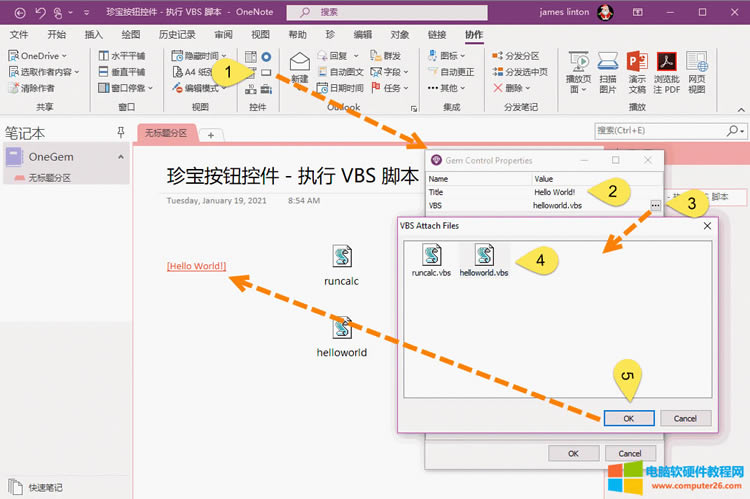The height and width of the screenshot is (499, 750).
Task: Click the 网页视图 web view icon
Action: point(697,72)
